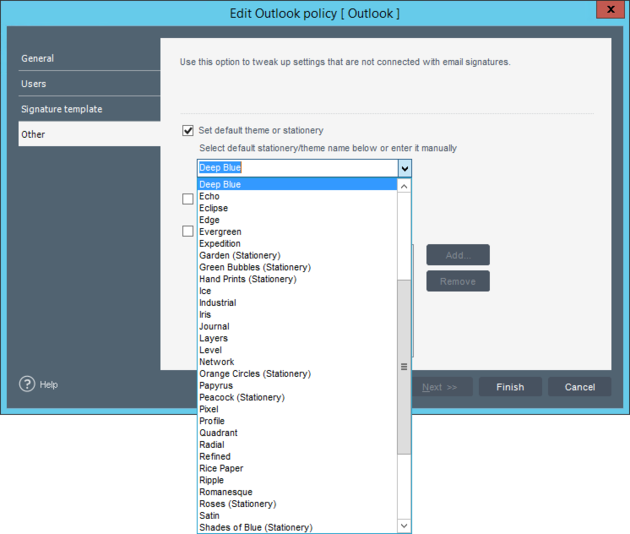Select the Romanesque theme
The image size is (630, 534).
(x=297, y=492)
